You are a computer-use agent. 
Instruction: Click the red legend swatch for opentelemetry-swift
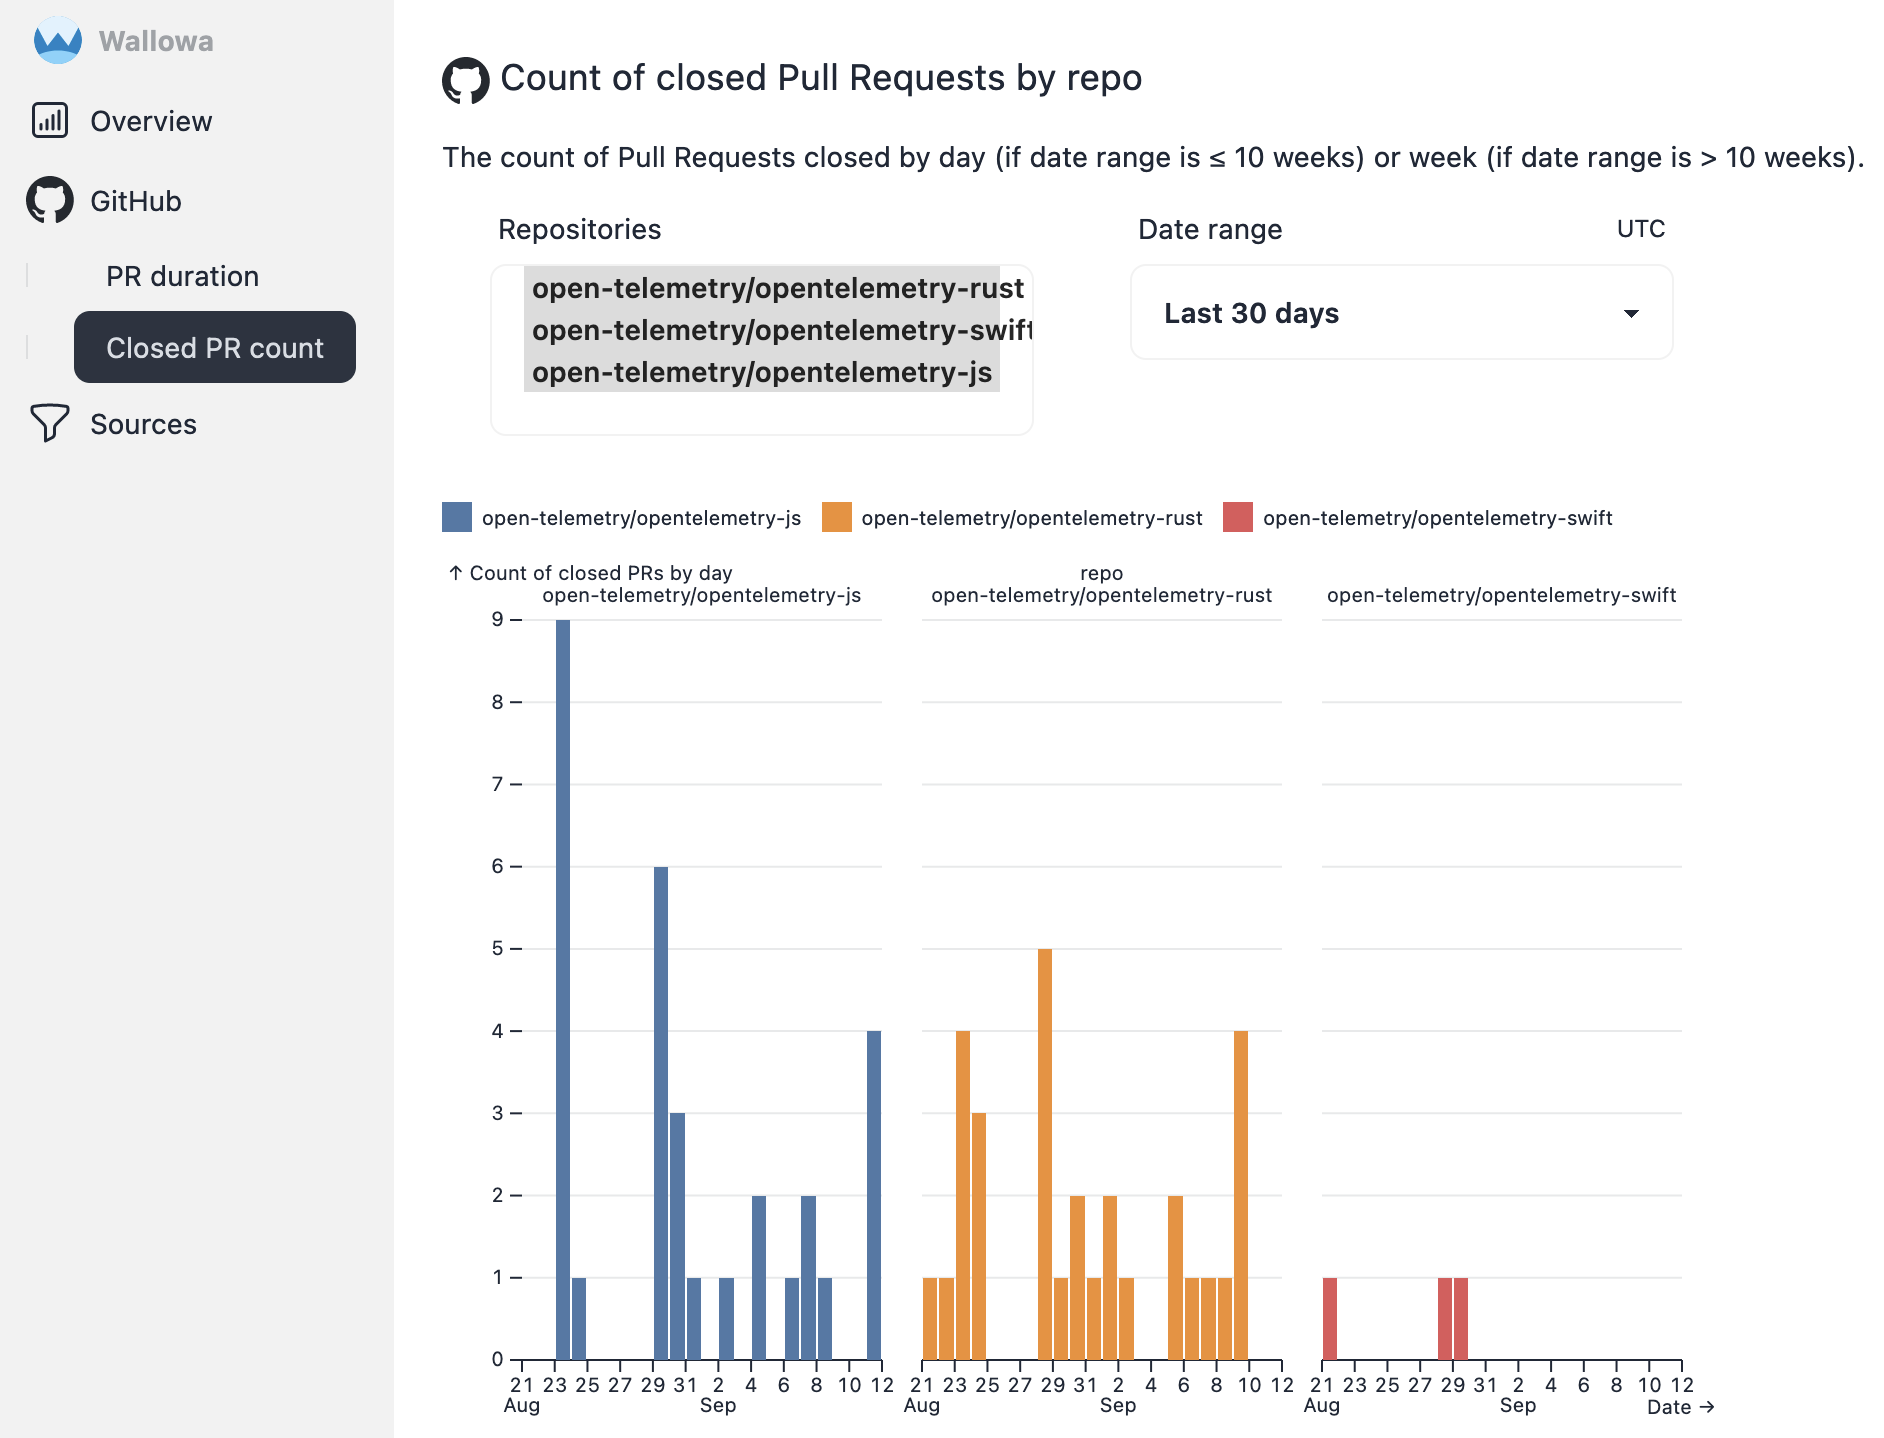click(1236, 517)
